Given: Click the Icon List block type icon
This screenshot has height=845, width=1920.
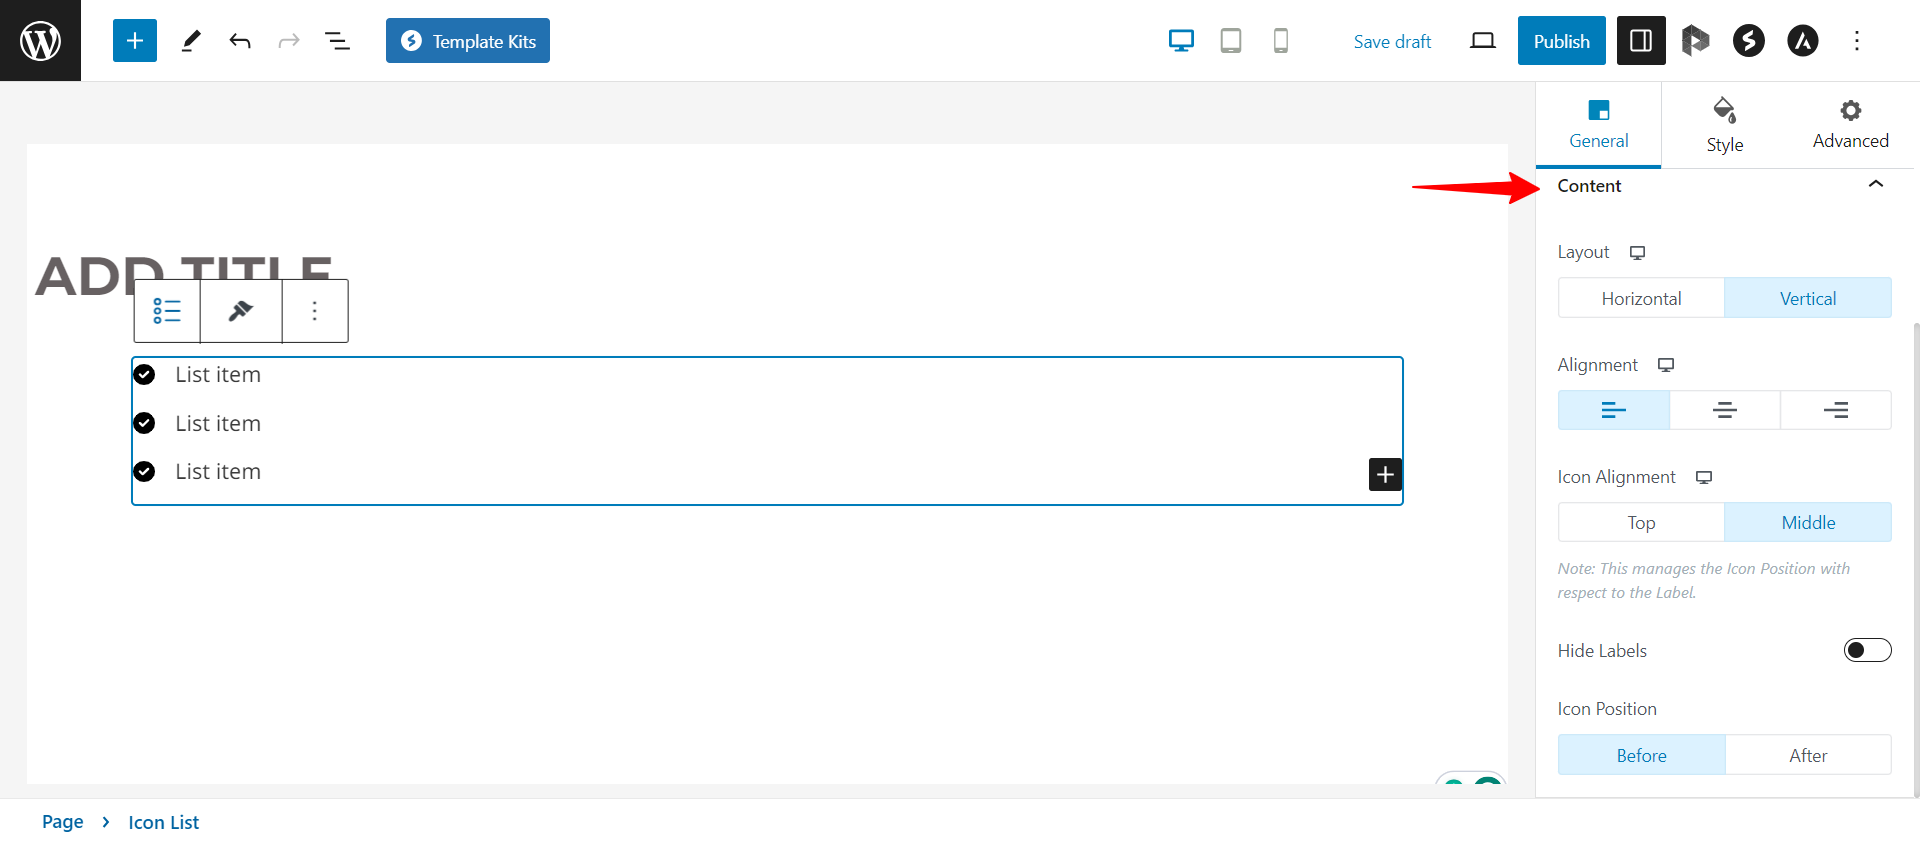Looking at the screenshot, I should (x=167, y=311).
